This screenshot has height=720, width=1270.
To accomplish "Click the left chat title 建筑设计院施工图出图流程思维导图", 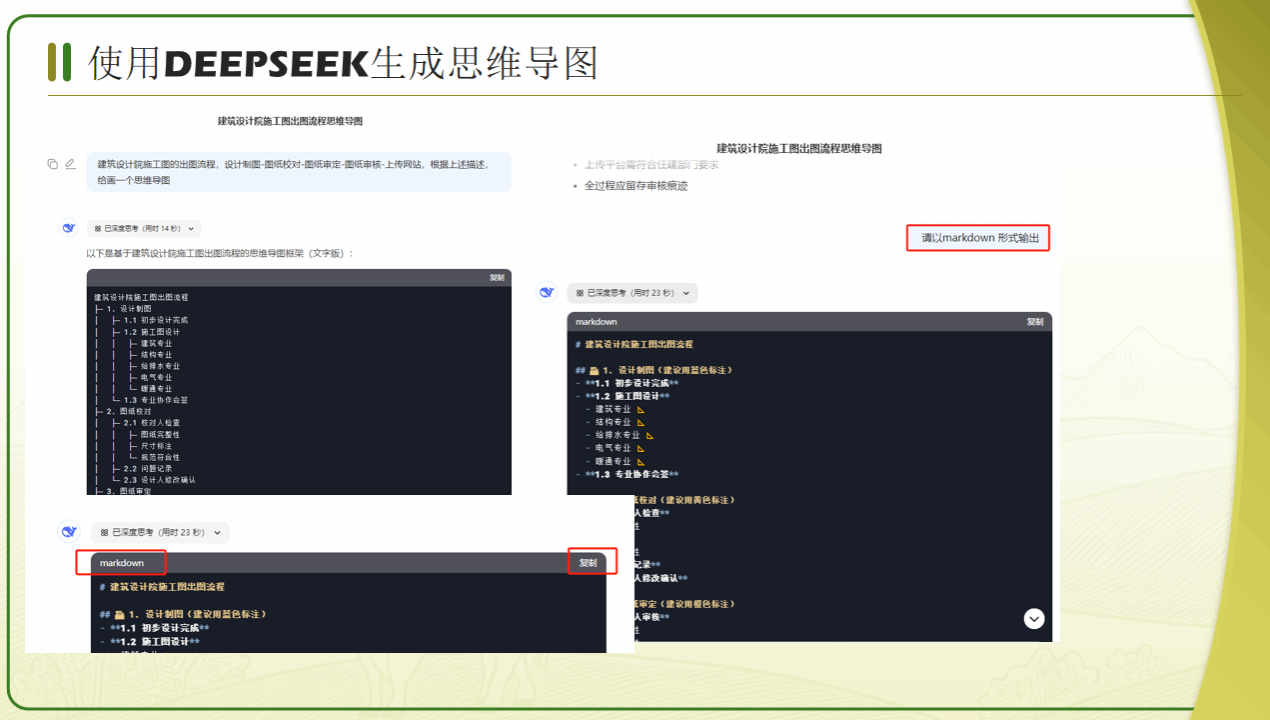I will pos(290,121).
